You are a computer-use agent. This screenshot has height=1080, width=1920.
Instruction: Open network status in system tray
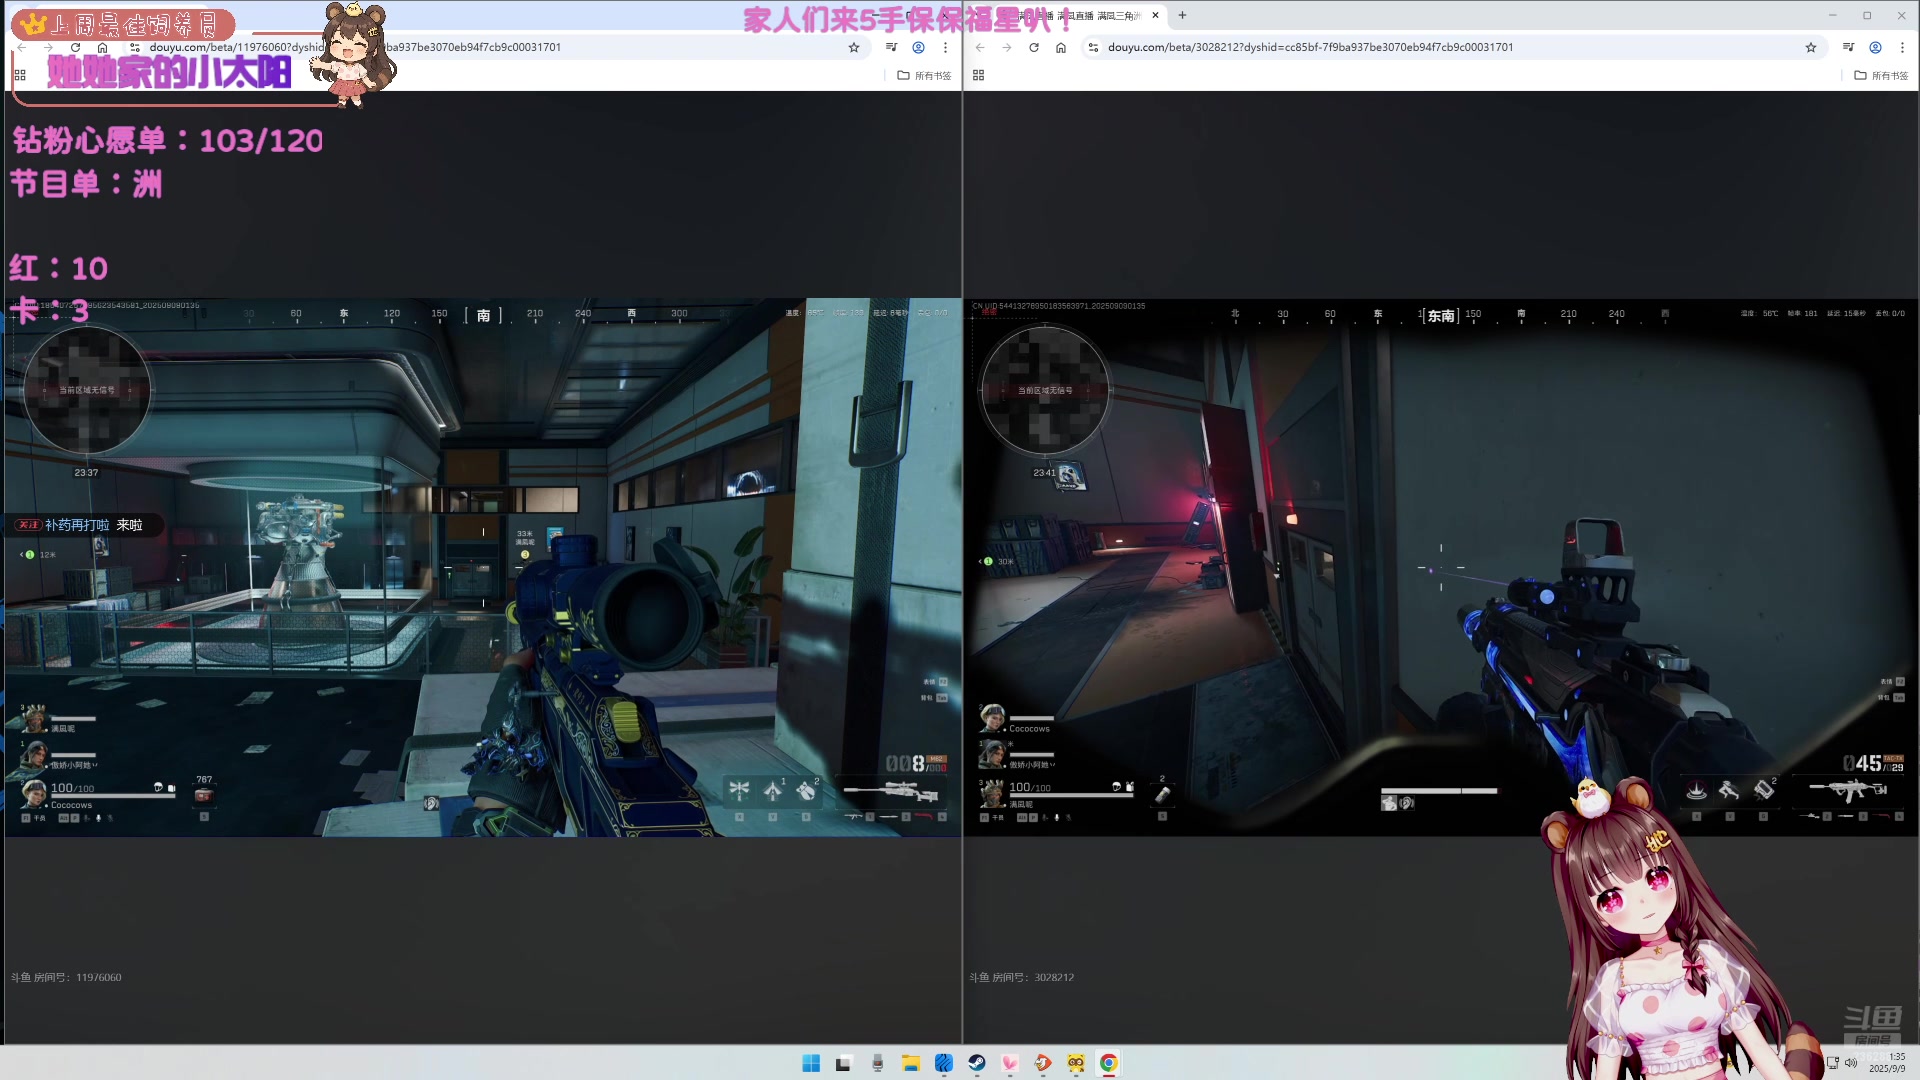click(1833, 1063)
